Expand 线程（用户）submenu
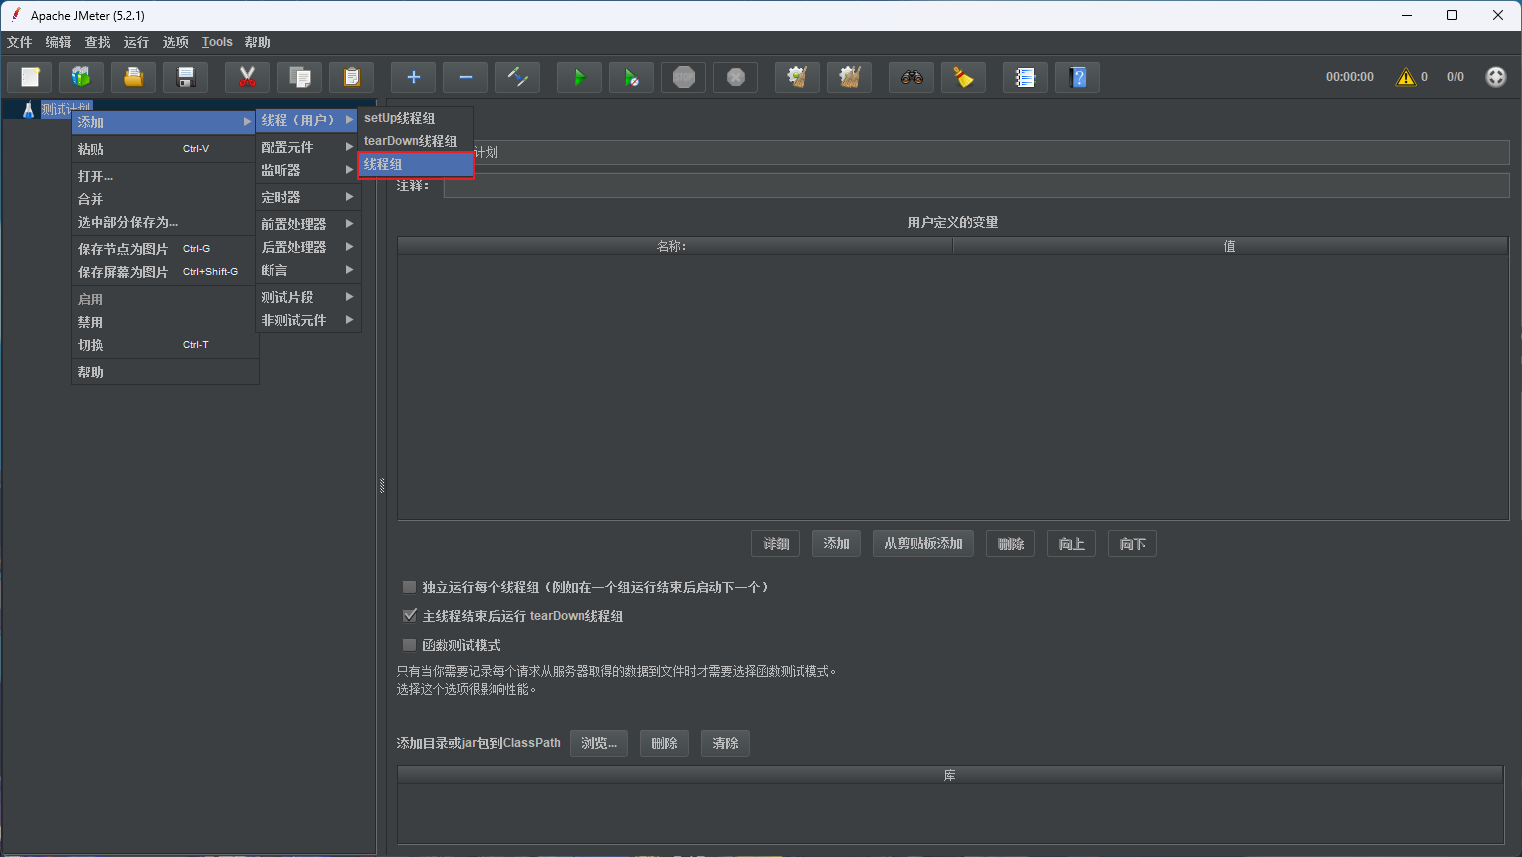The height and width of the screenshot is (857, 1522). pos(307,120)
